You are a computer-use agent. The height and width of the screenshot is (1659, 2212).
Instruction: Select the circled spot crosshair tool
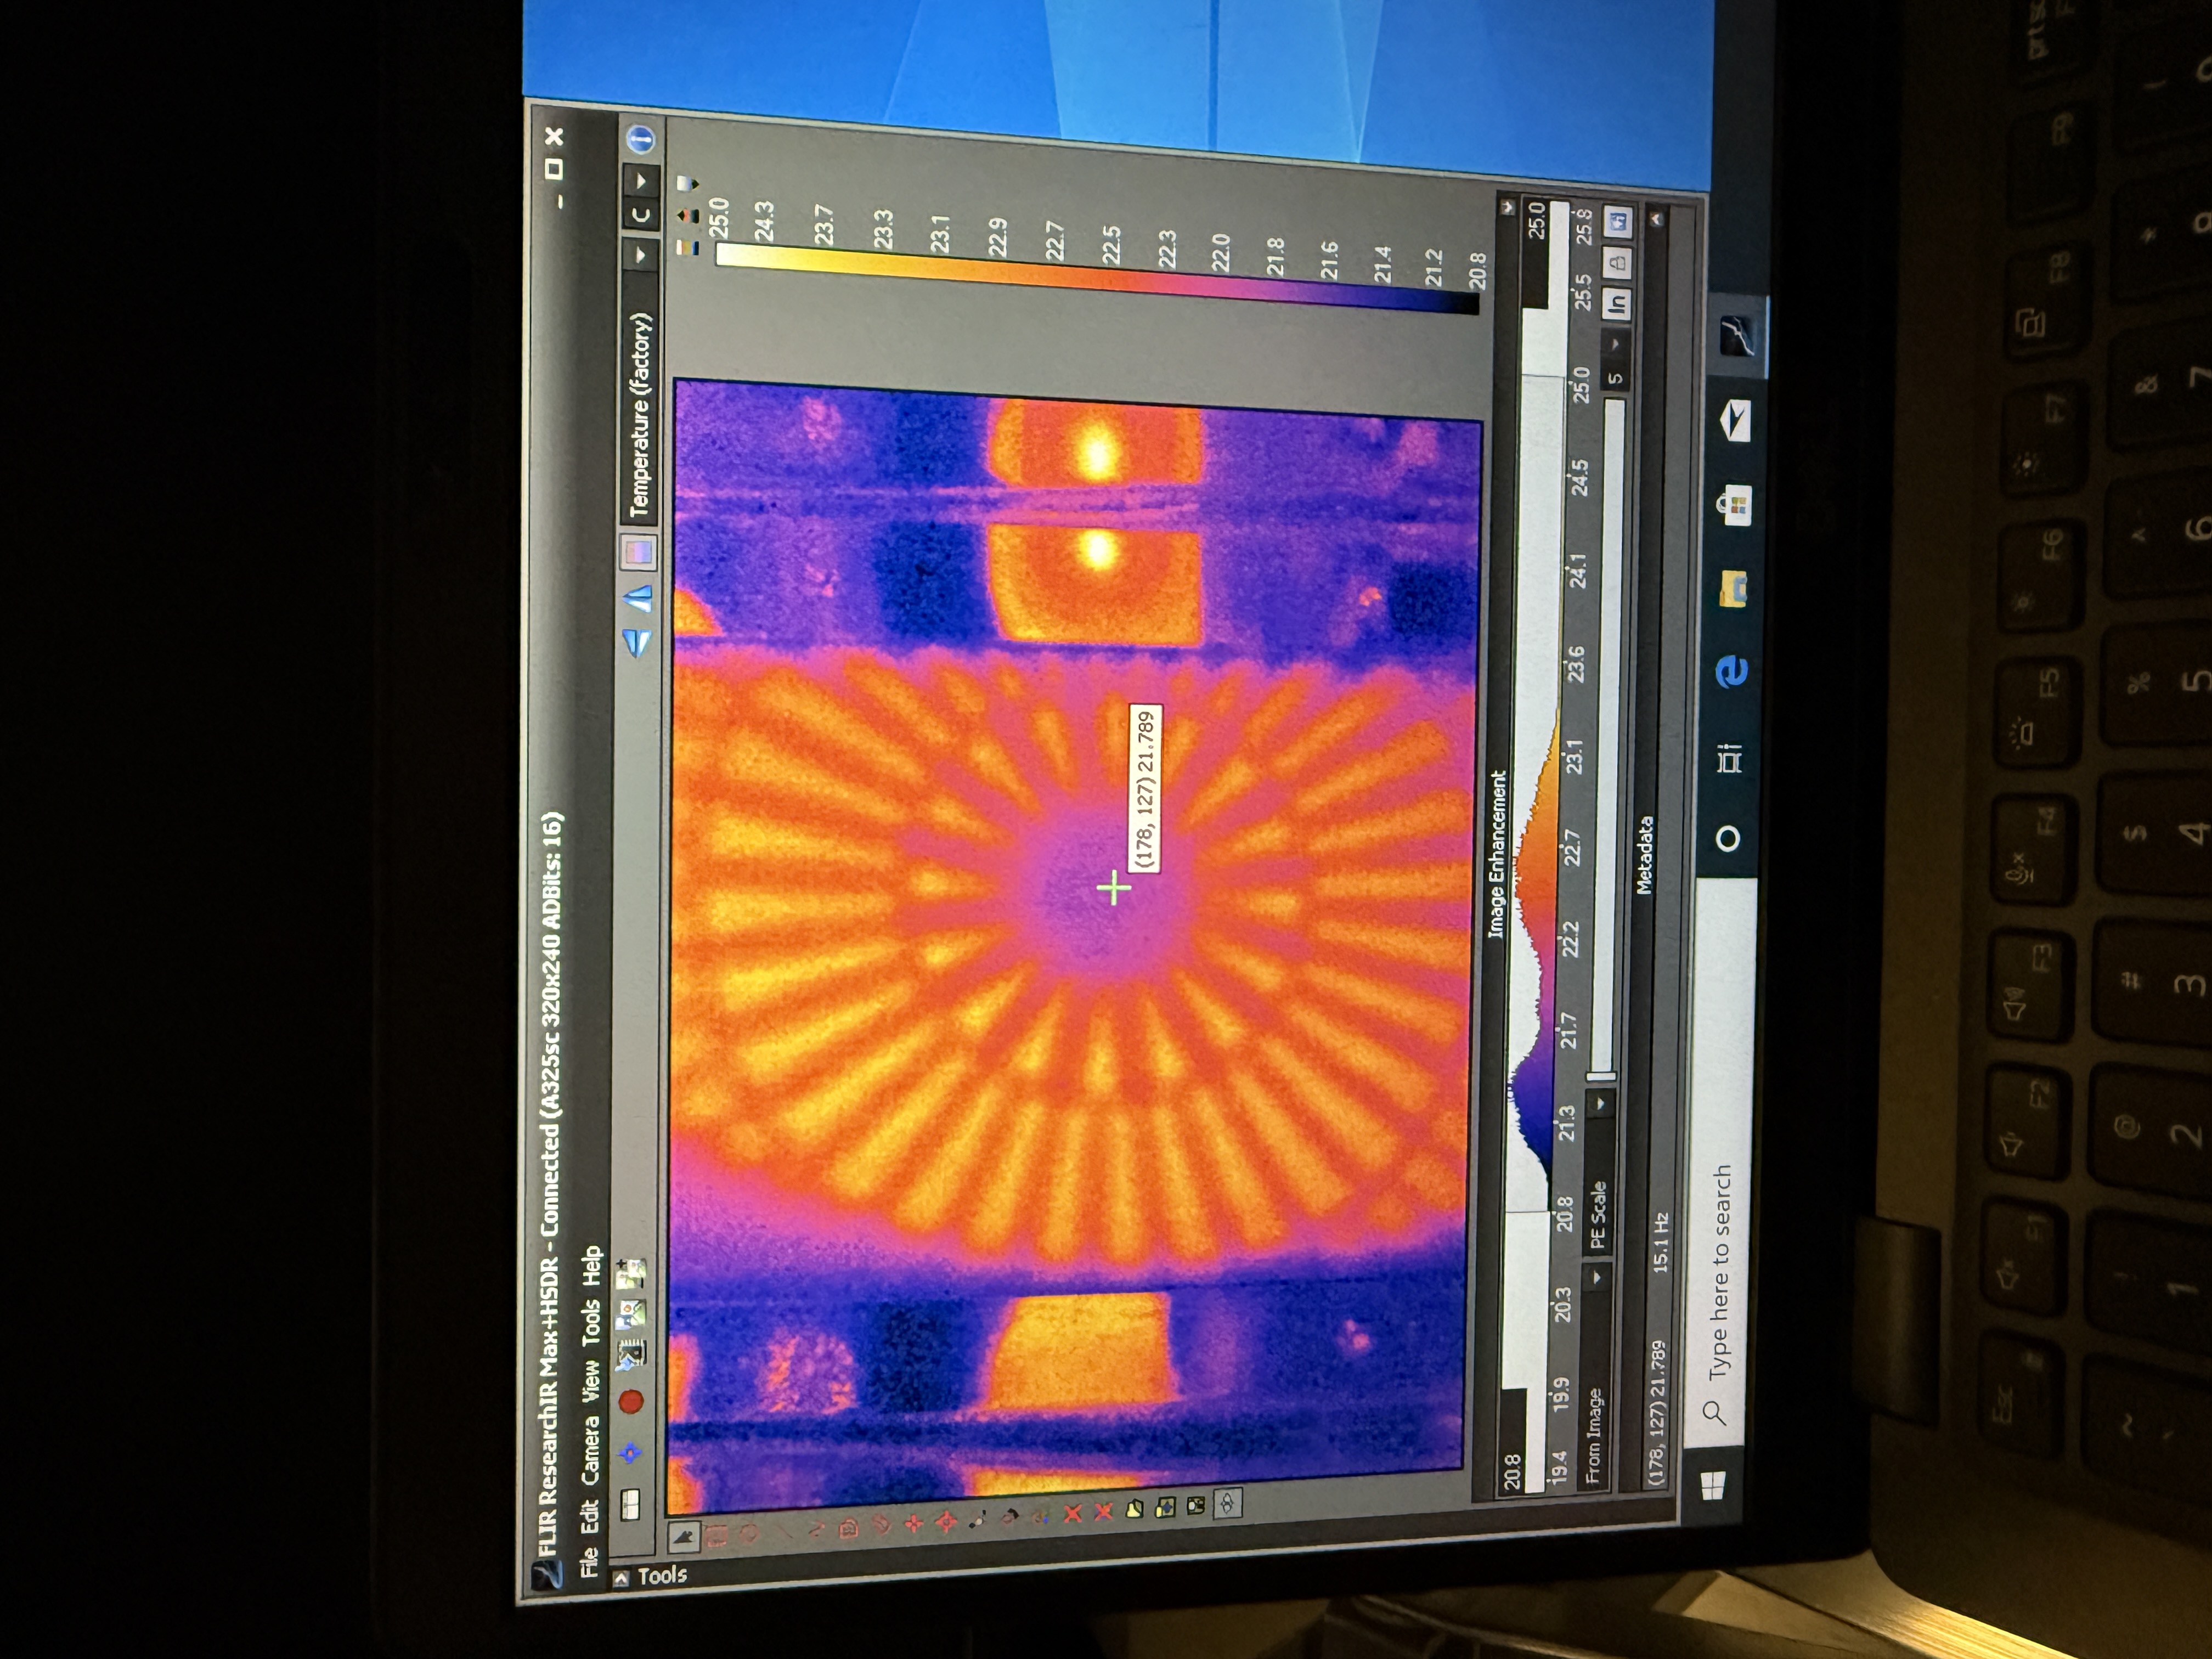click(x=947, y=1522)
